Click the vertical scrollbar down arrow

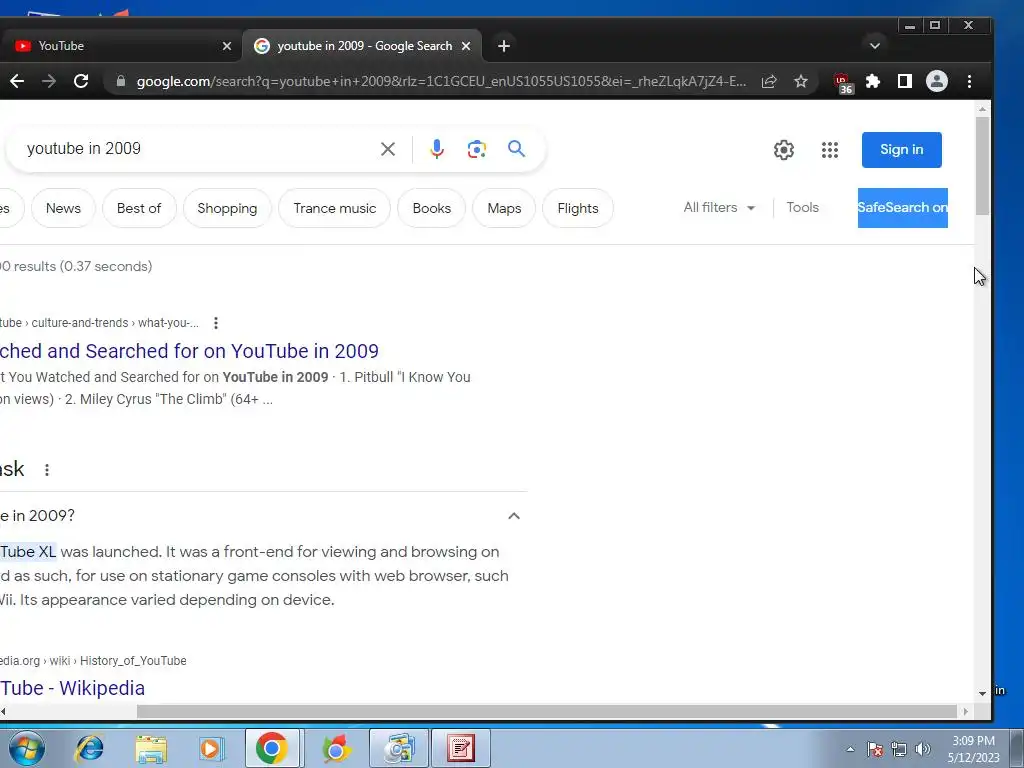[982, 694]
